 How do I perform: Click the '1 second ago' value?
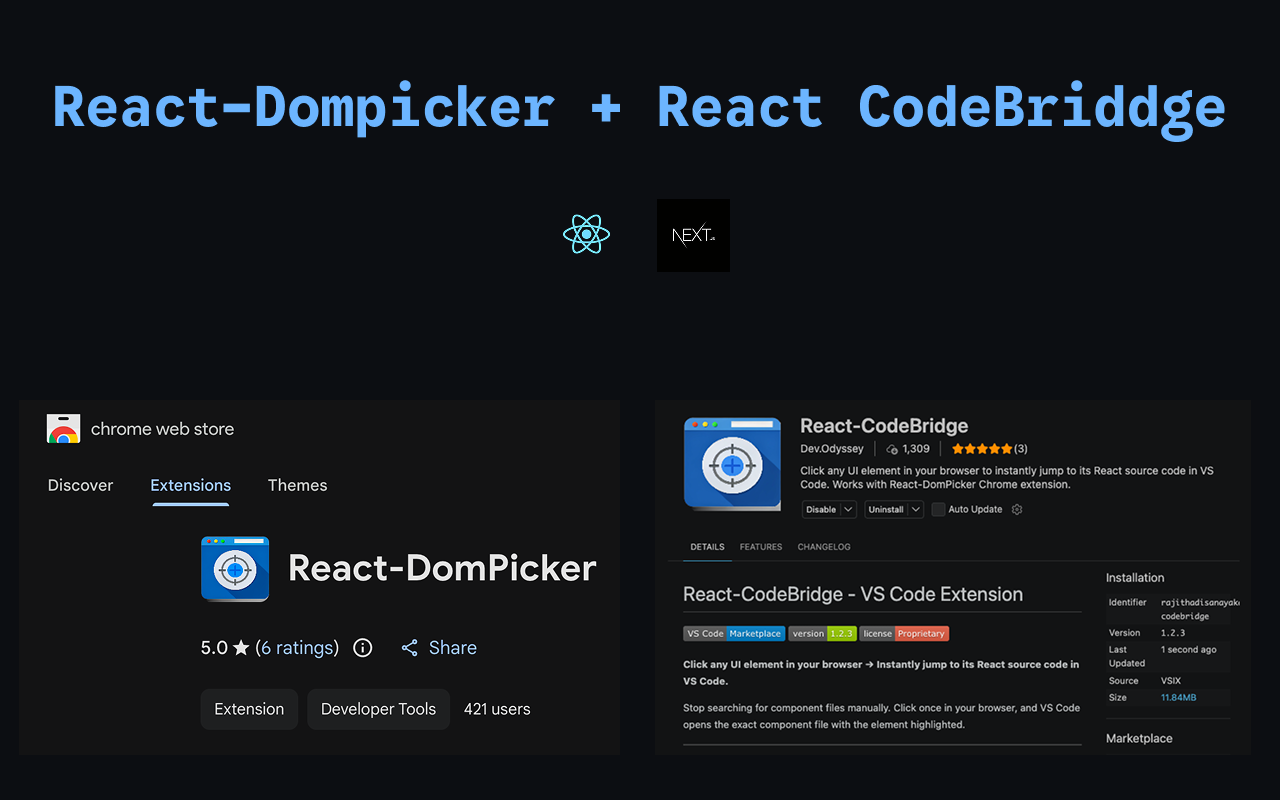[1189, 650]
